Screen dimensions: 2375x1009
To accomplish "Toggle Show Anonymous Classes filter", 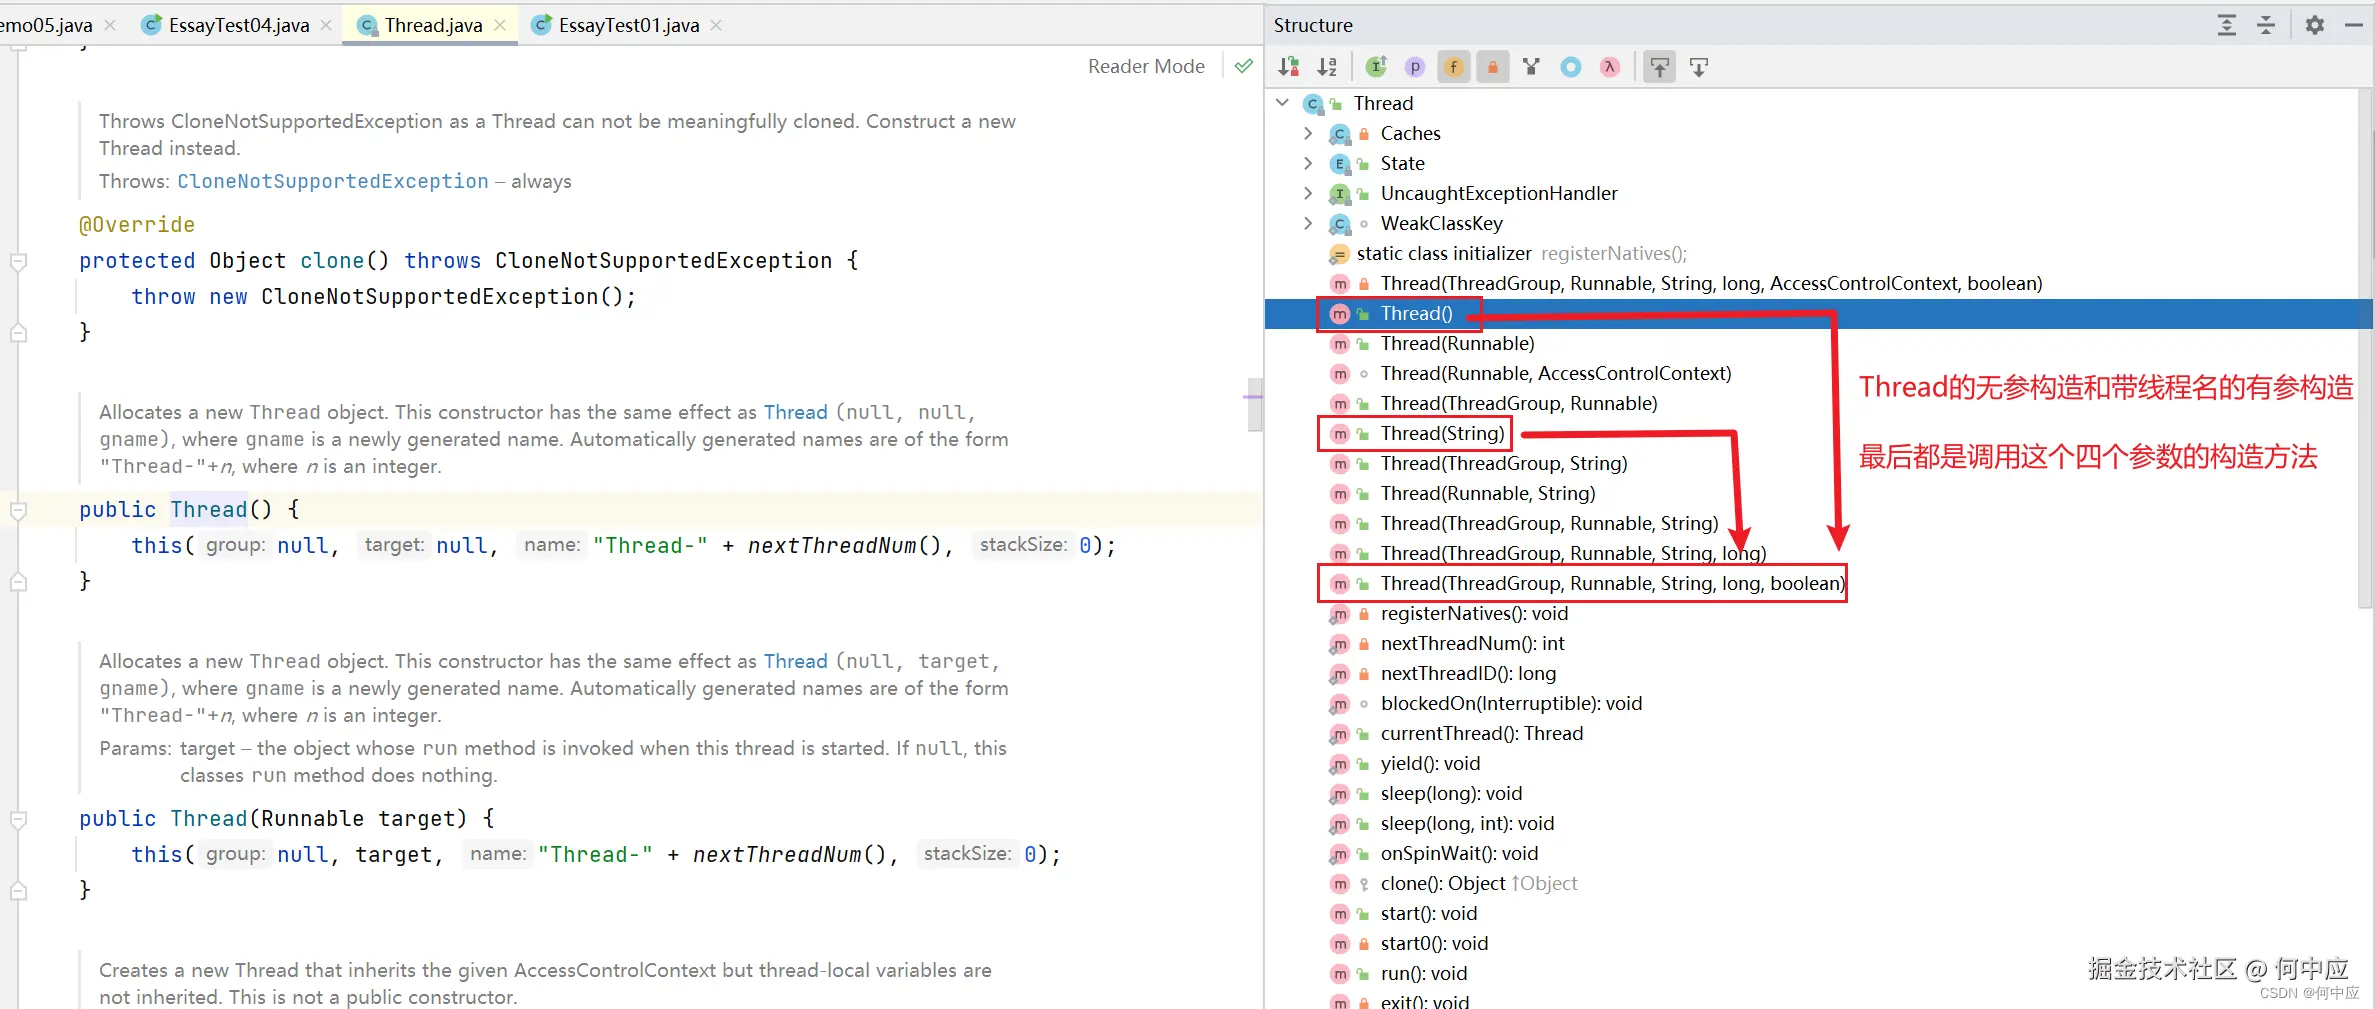I will click(x=1571, y=67).
